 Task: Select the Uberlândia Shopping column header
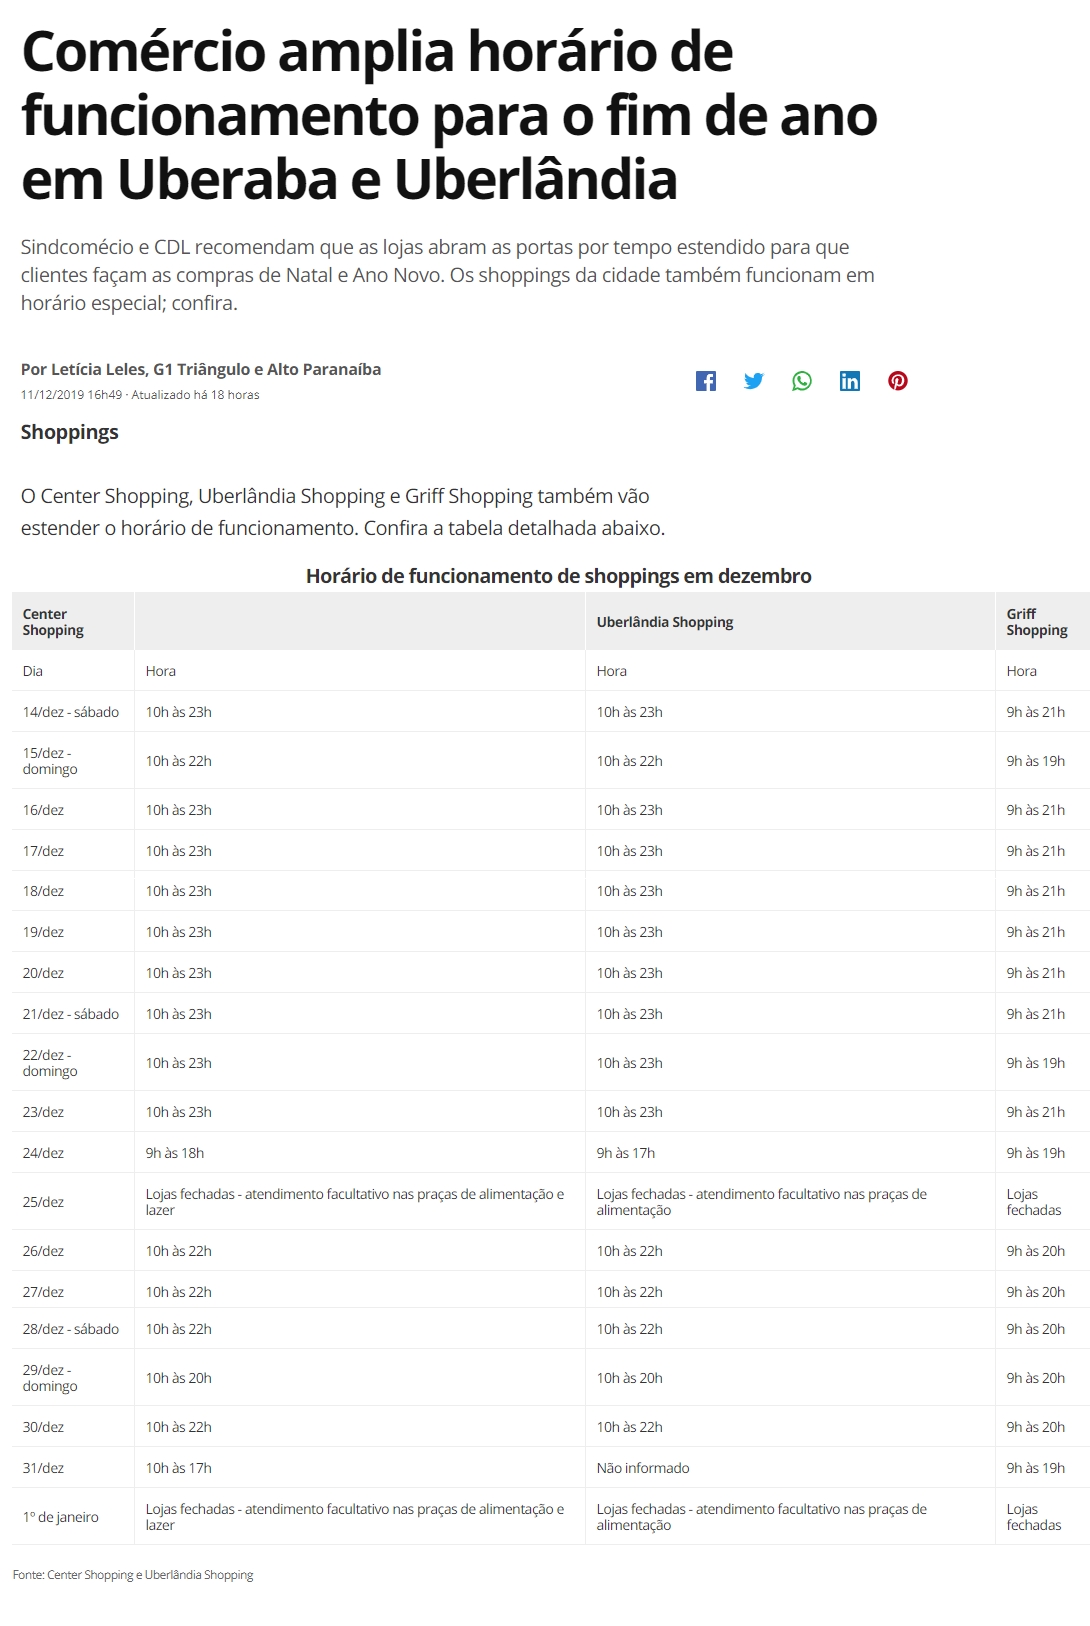[665, 622]
